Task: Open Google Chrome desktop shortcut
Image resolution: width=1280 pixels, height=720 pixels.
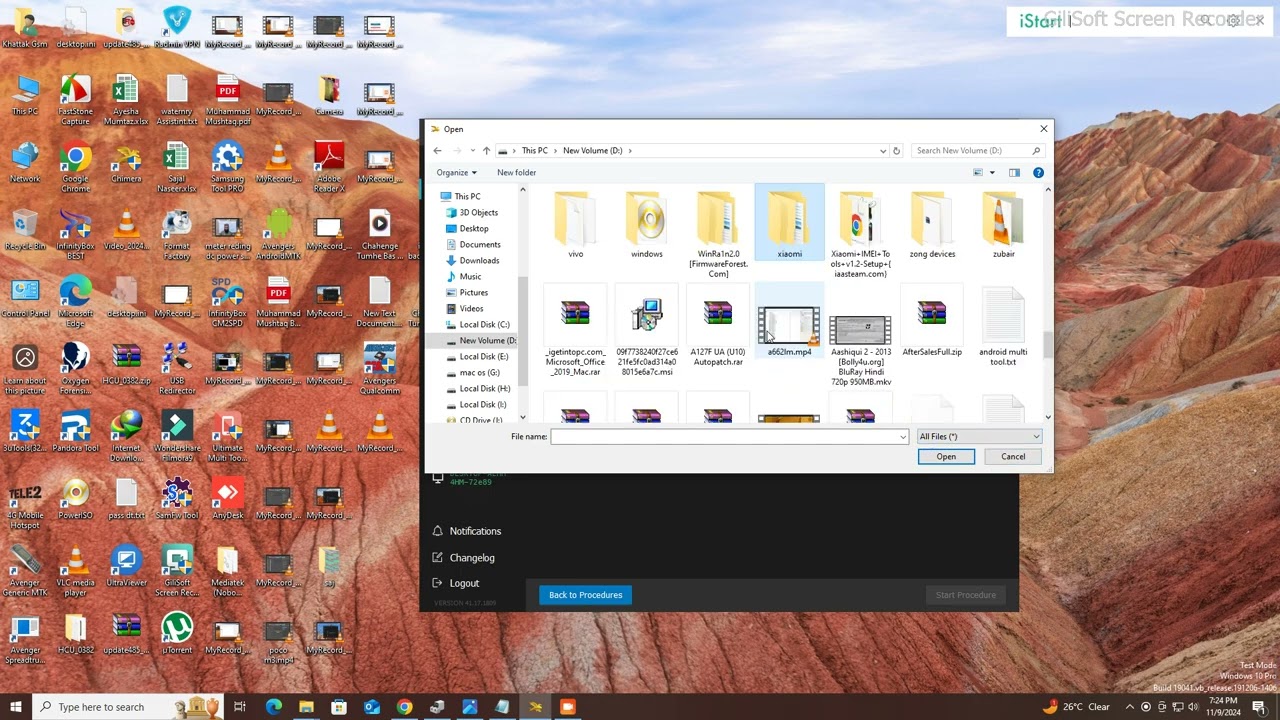Action: pos(75,166)
